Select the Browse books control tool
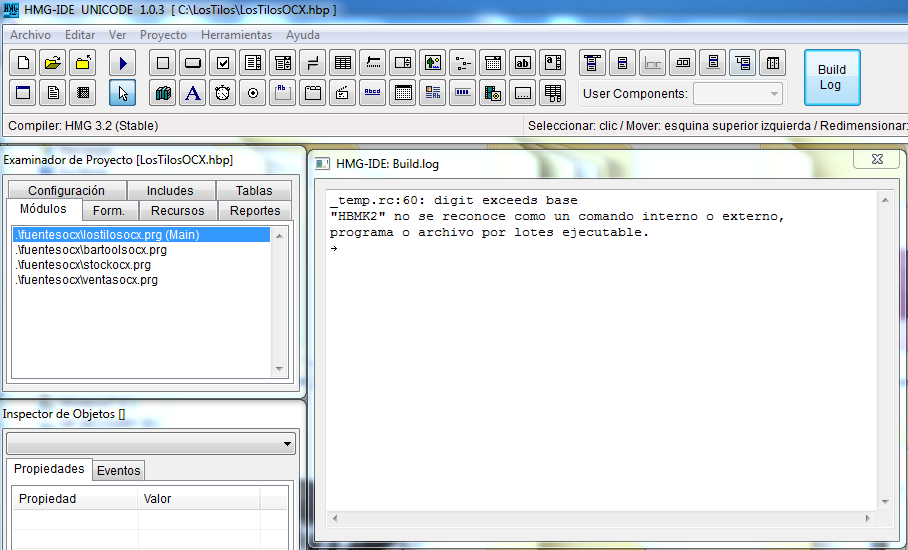The image size is (908, 550). (x=163, y=93)
